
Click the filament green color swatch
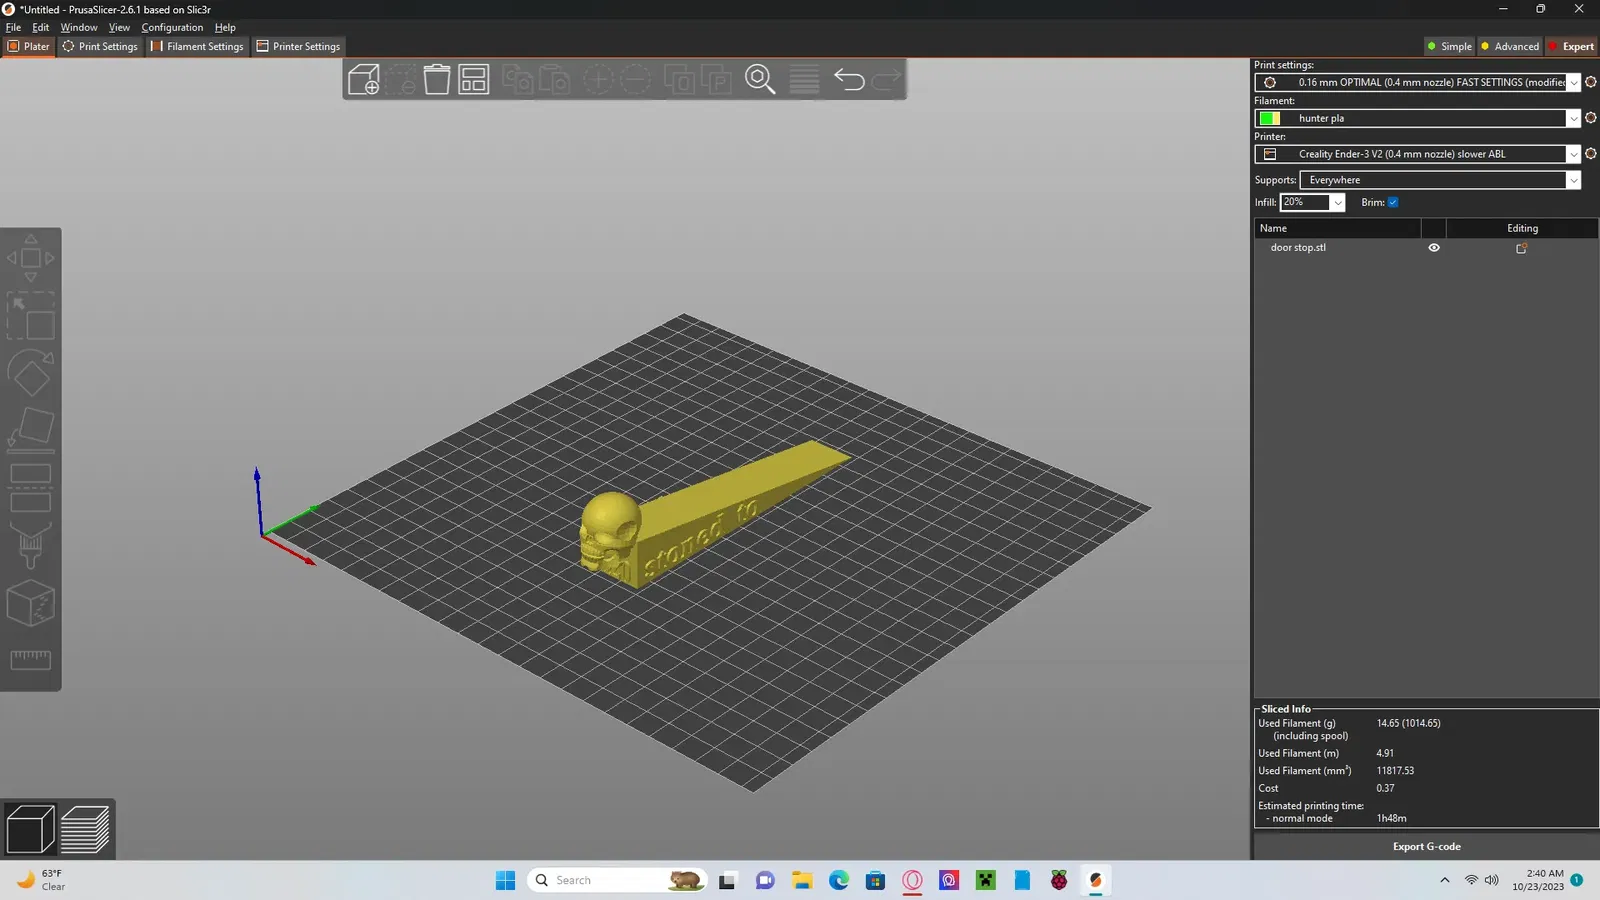tap(1269, 118)
